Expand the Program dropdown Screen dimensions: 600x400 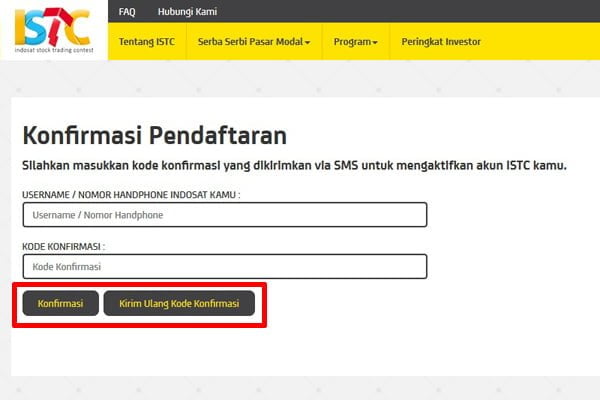(355, 42)
